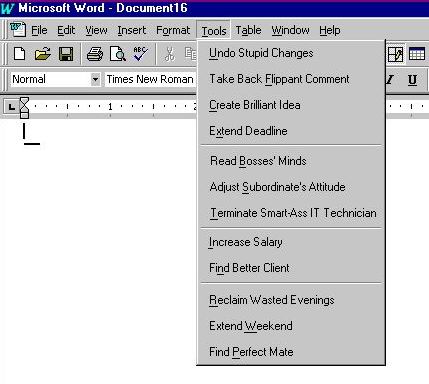
Task: Open the Table menu
Action: 248,30
